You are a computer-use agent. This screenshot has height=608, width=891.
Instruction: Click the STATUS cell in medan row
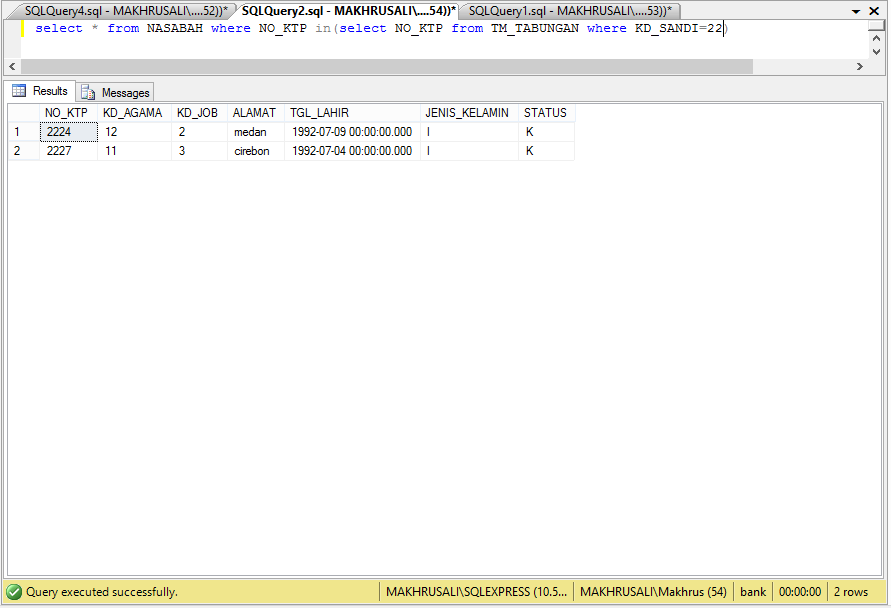[546, 132]
